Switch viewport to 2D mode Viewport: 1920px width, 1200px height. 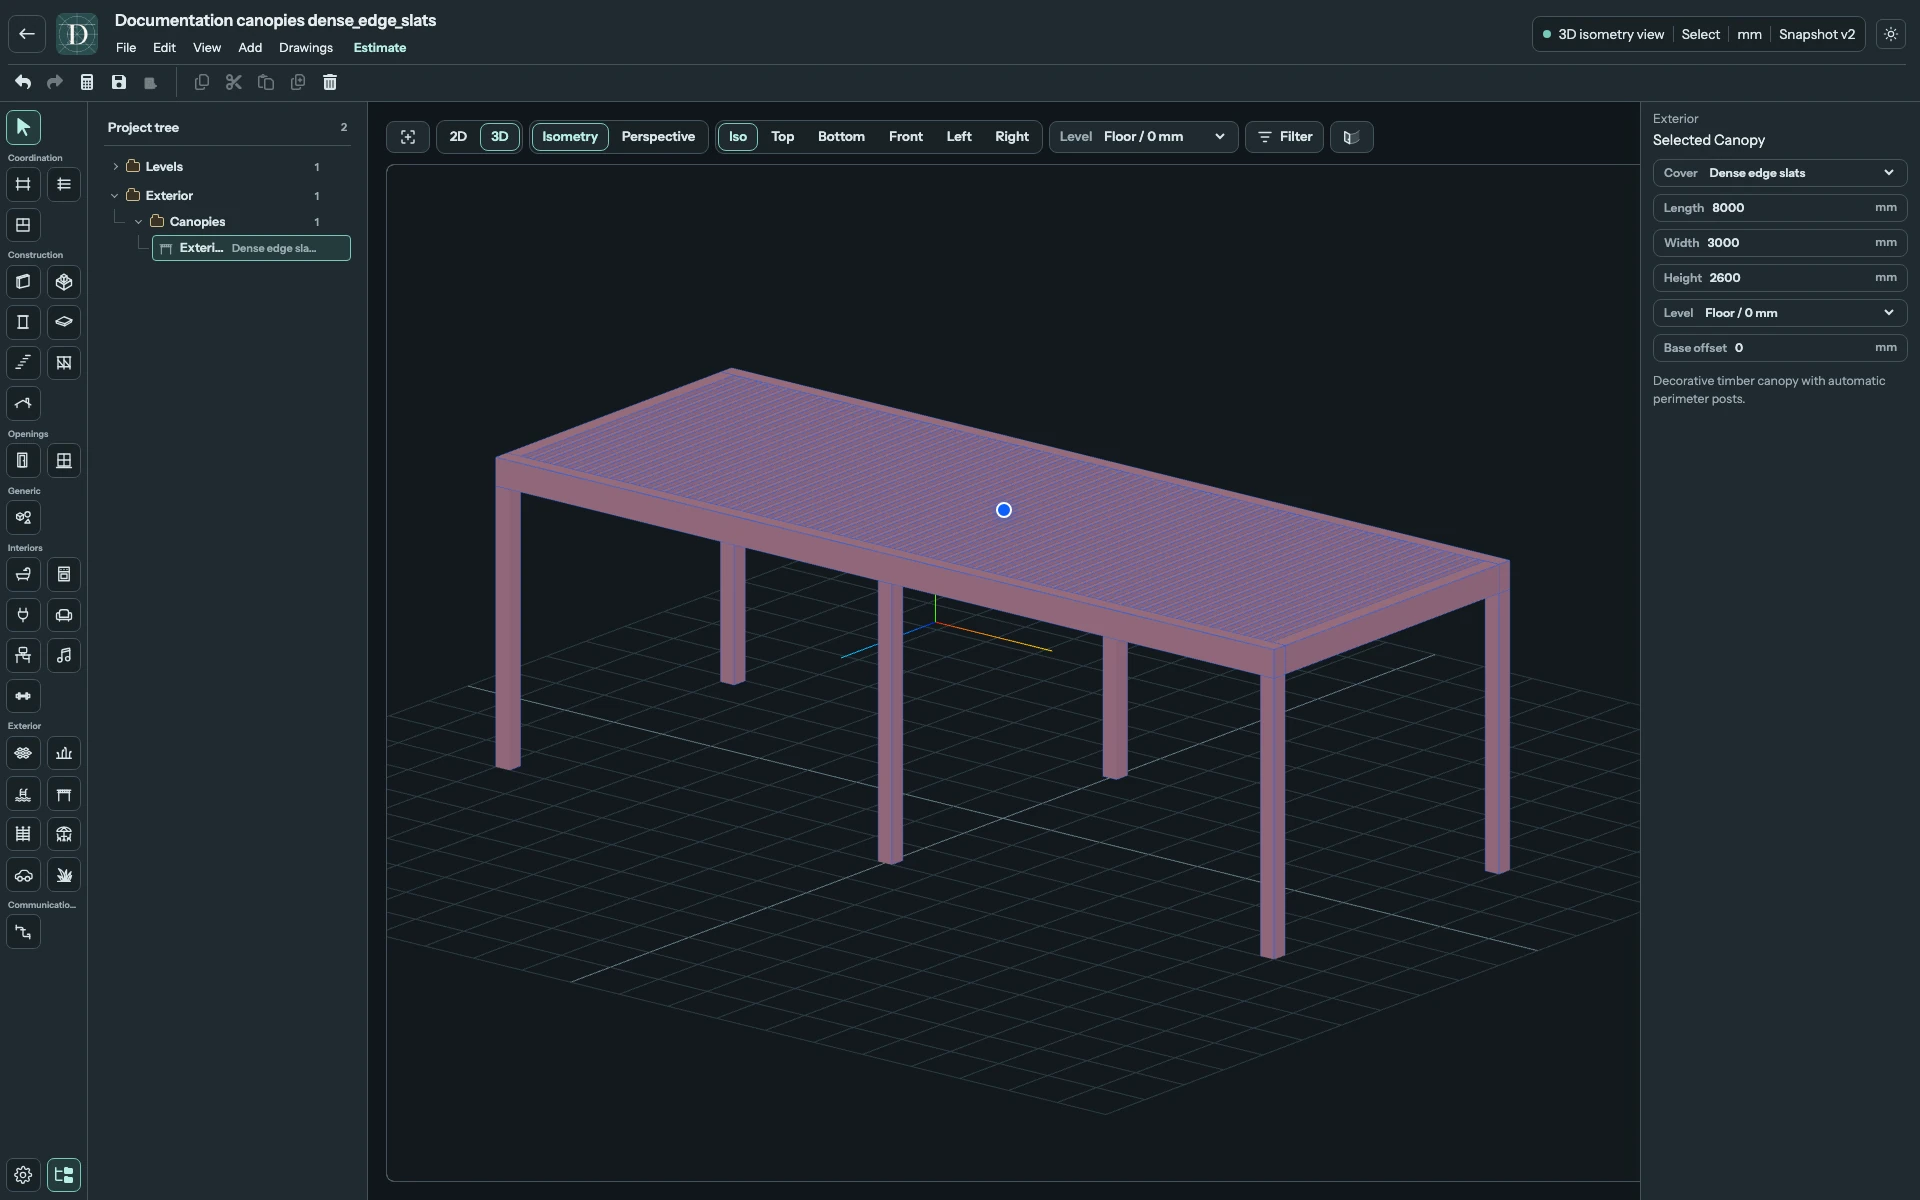click(458, 137)
